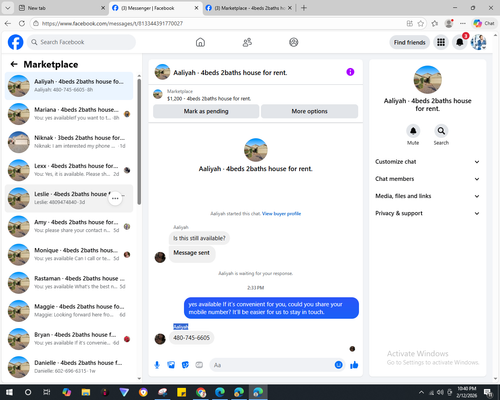Open the Facebook menu grid icon
The width and height of the screenshot is (500, 400).
click(x=441, y=42)
